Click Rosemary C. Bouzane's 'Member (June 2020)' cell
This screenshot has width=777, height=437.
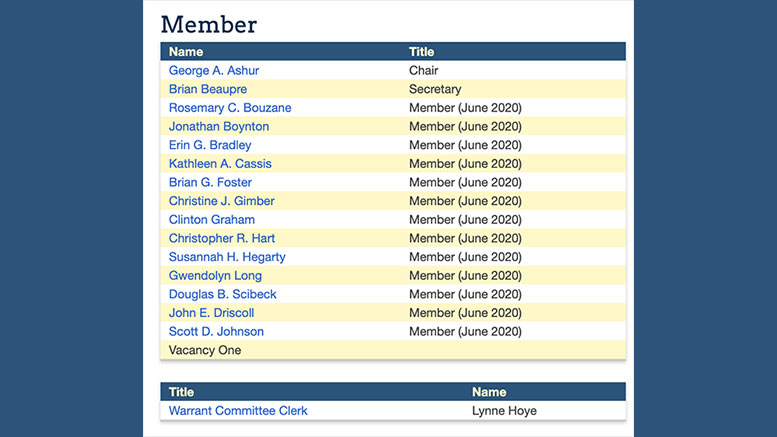click(465, 108)
